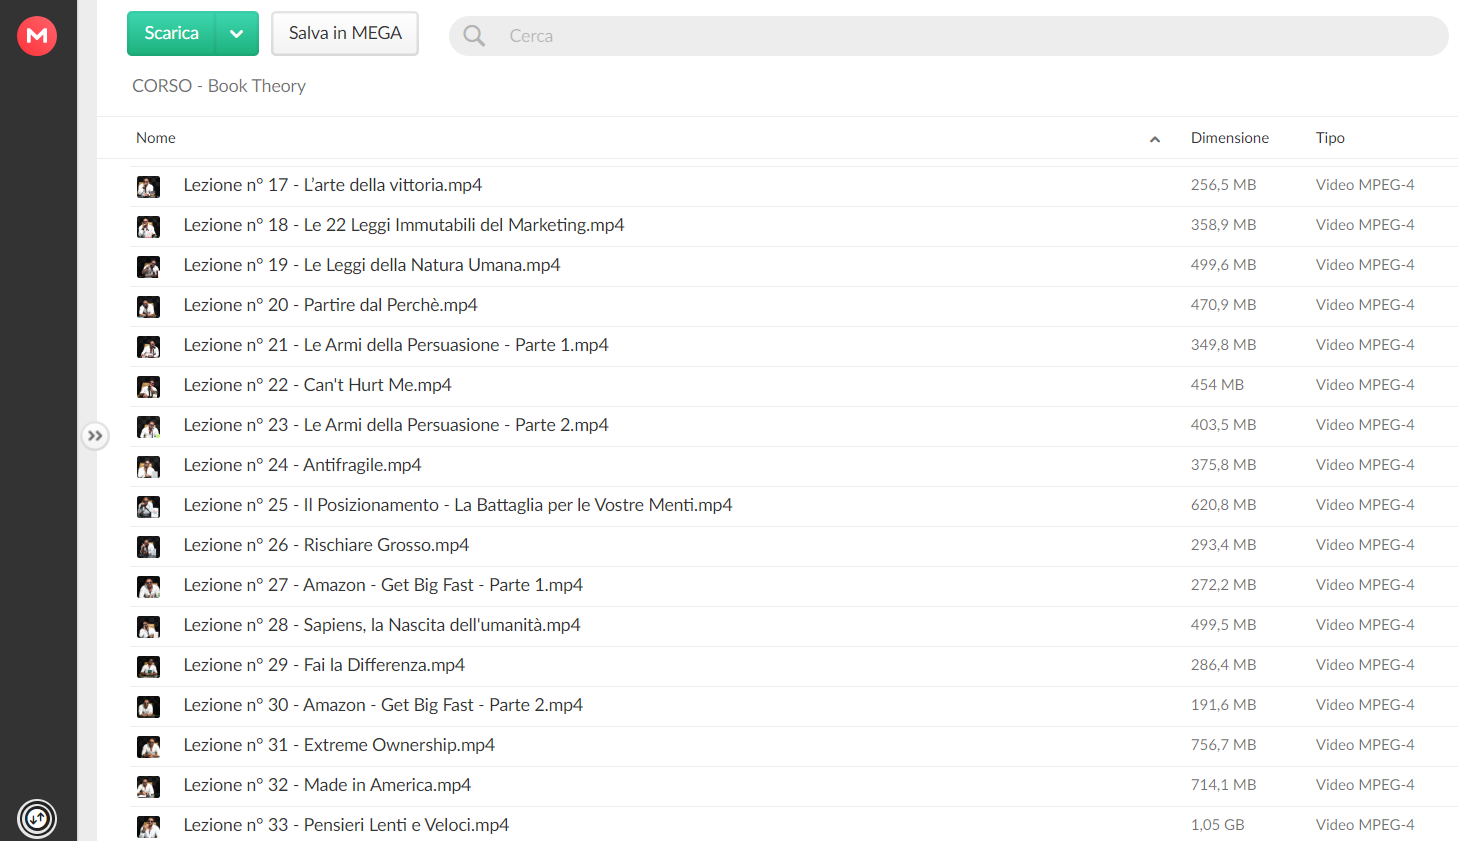The height and width of the screenshot is (841, 1458).
Task: Select Lezione n° 32 - Made in America.mp4
Action: click(327, 785)
